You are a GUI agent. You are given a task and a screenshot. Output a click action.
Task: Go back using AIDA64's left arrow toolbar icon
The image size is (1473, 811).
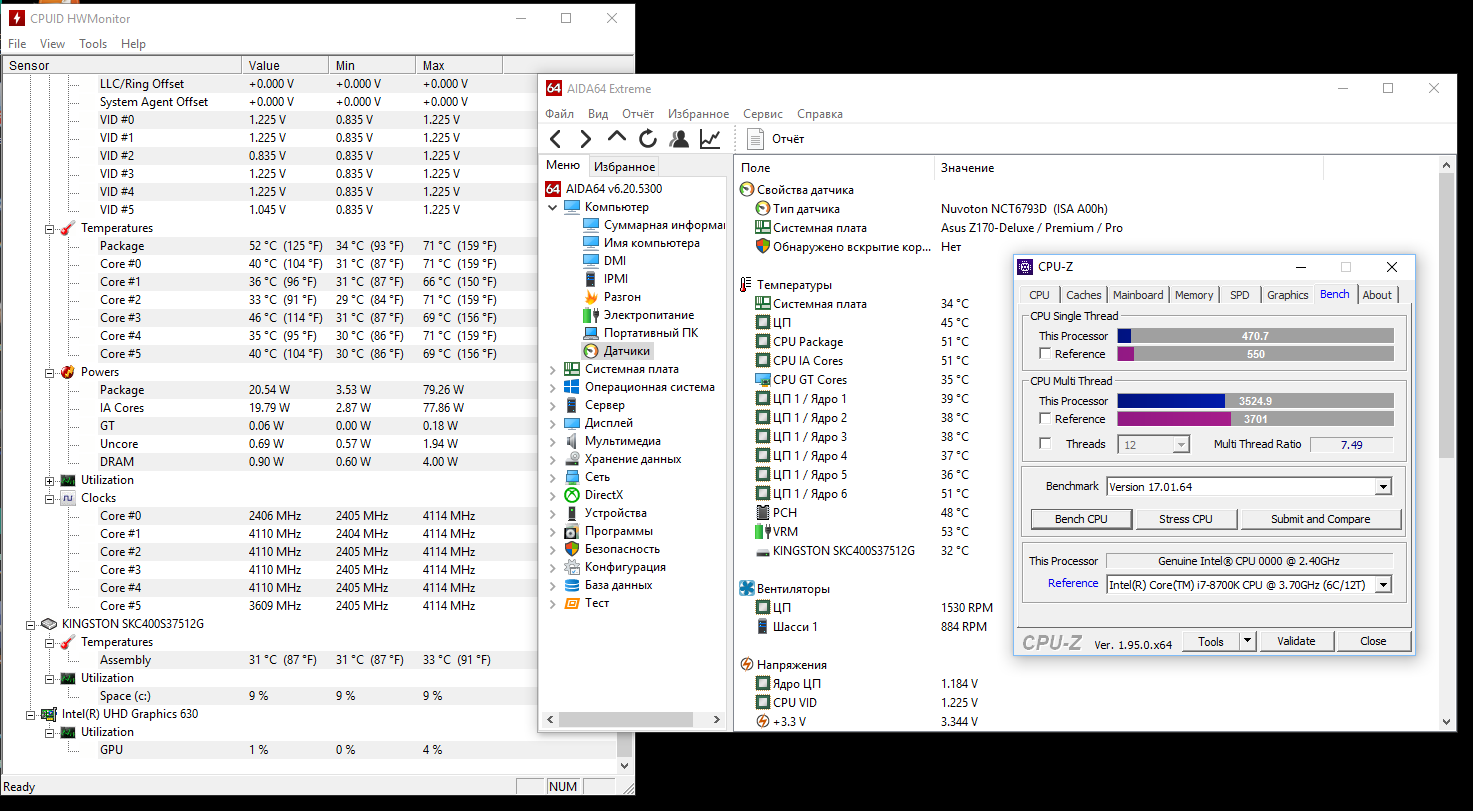coord(556,139)
